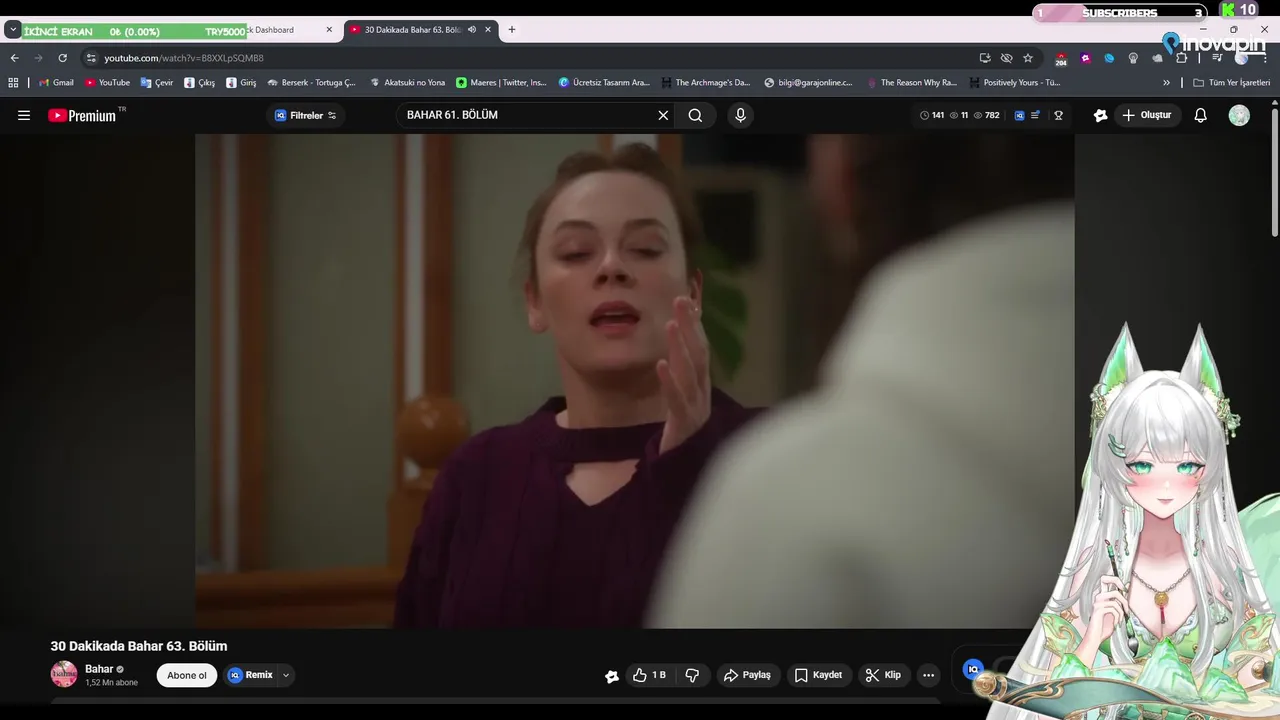Go back with the browser back arrow

click(x=14, y=58)
